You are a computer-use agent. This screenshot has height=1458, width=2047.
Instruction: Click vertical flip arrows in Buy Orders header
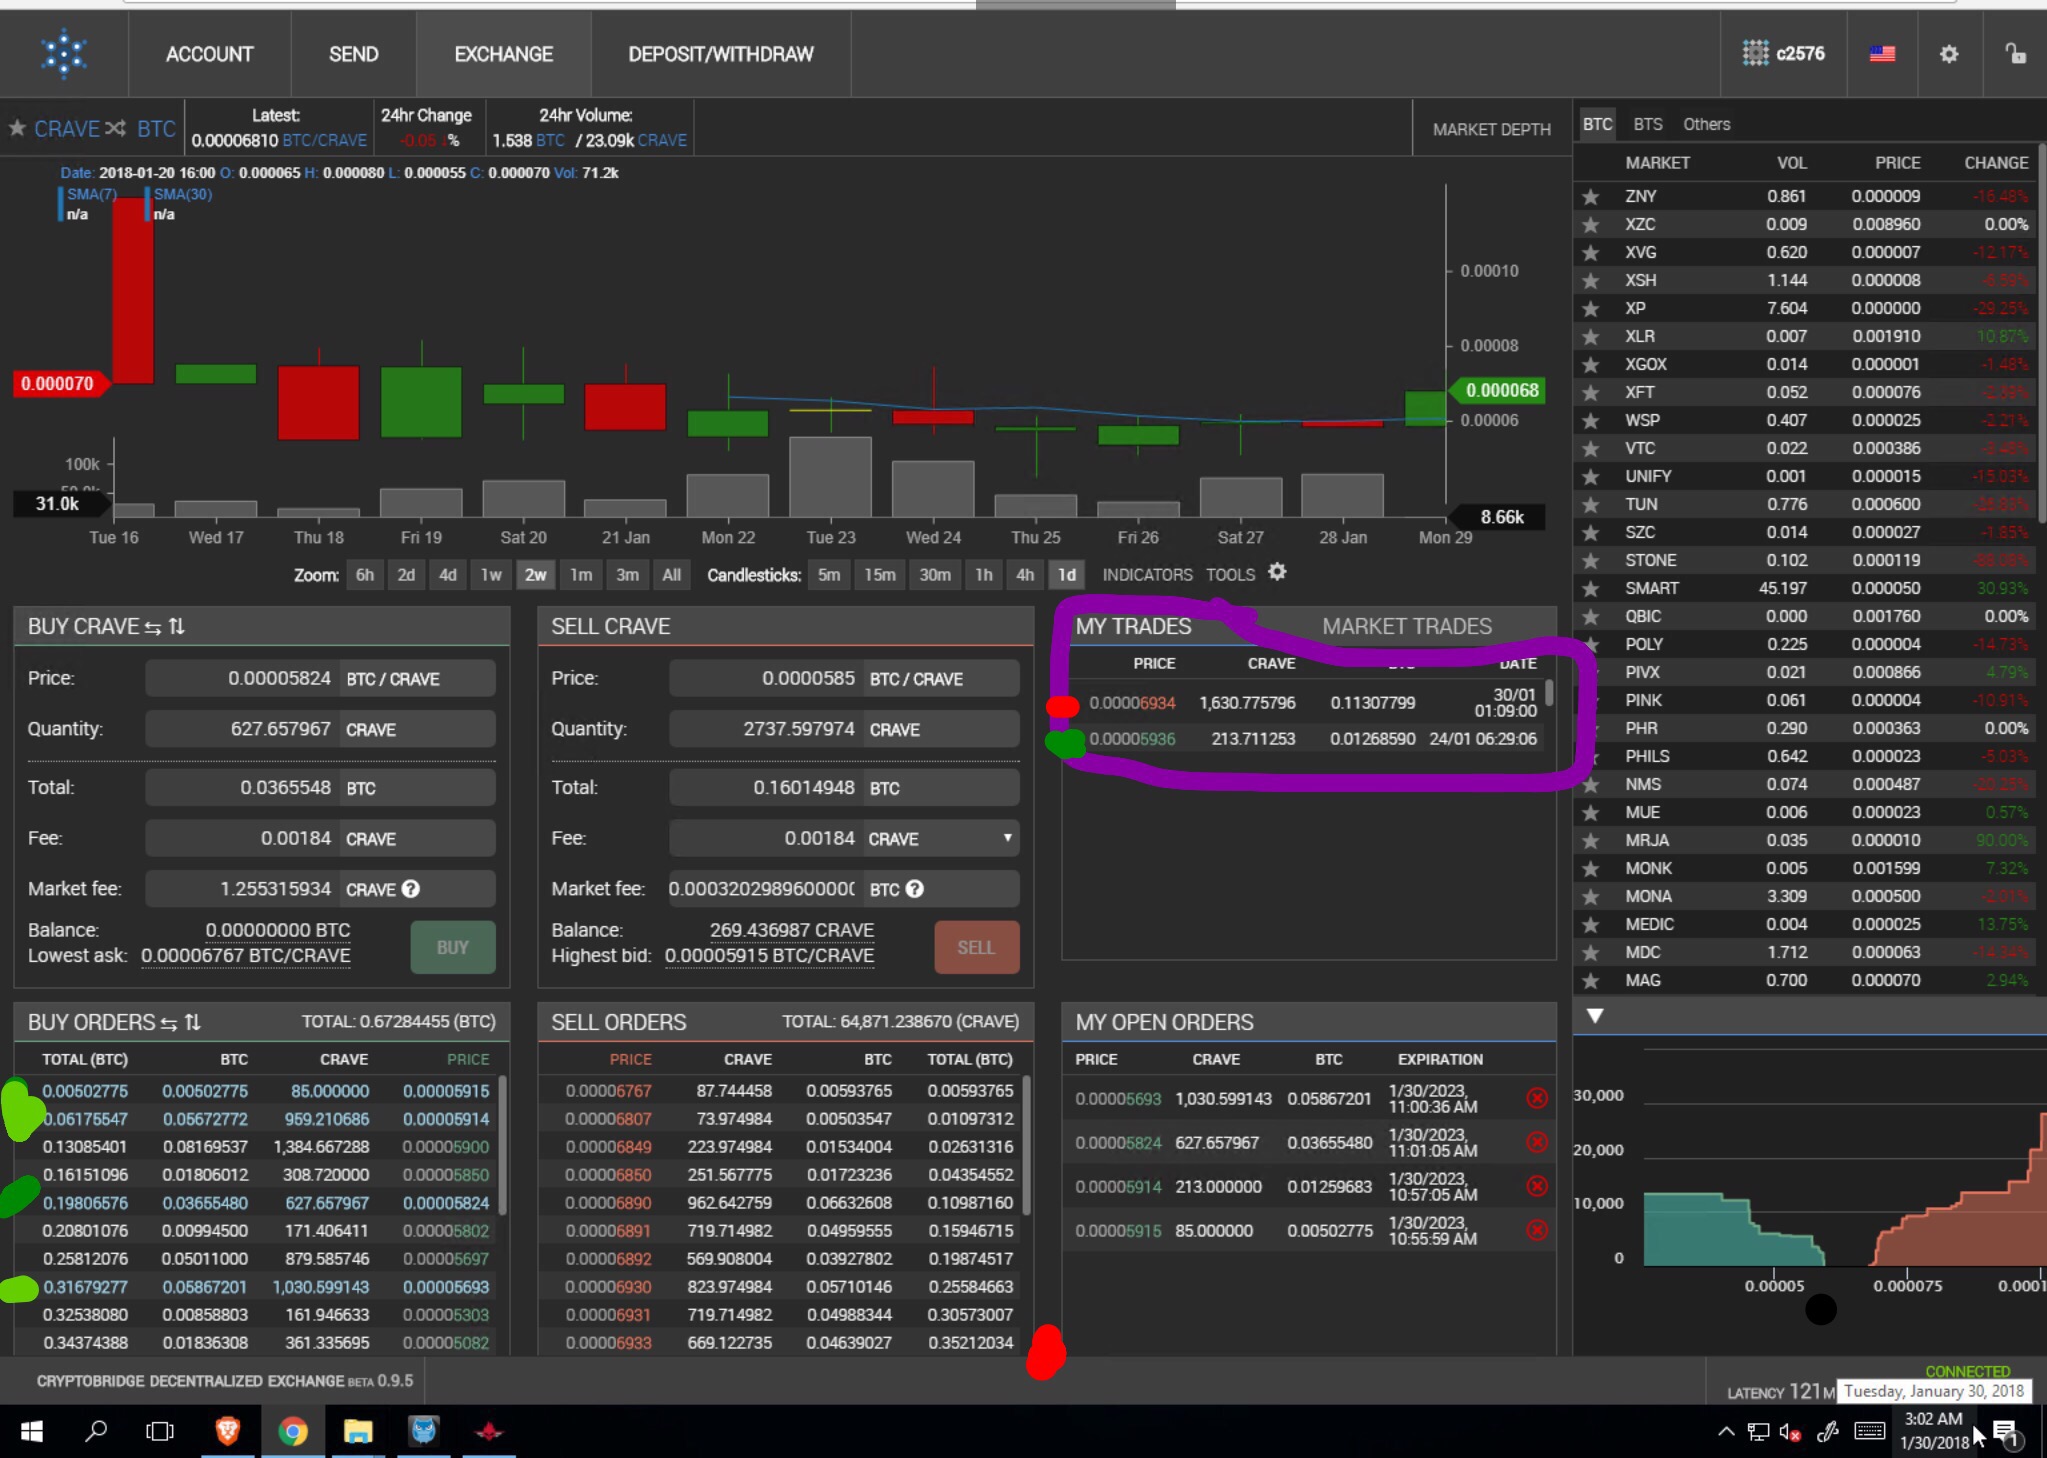coord(193,1022)
